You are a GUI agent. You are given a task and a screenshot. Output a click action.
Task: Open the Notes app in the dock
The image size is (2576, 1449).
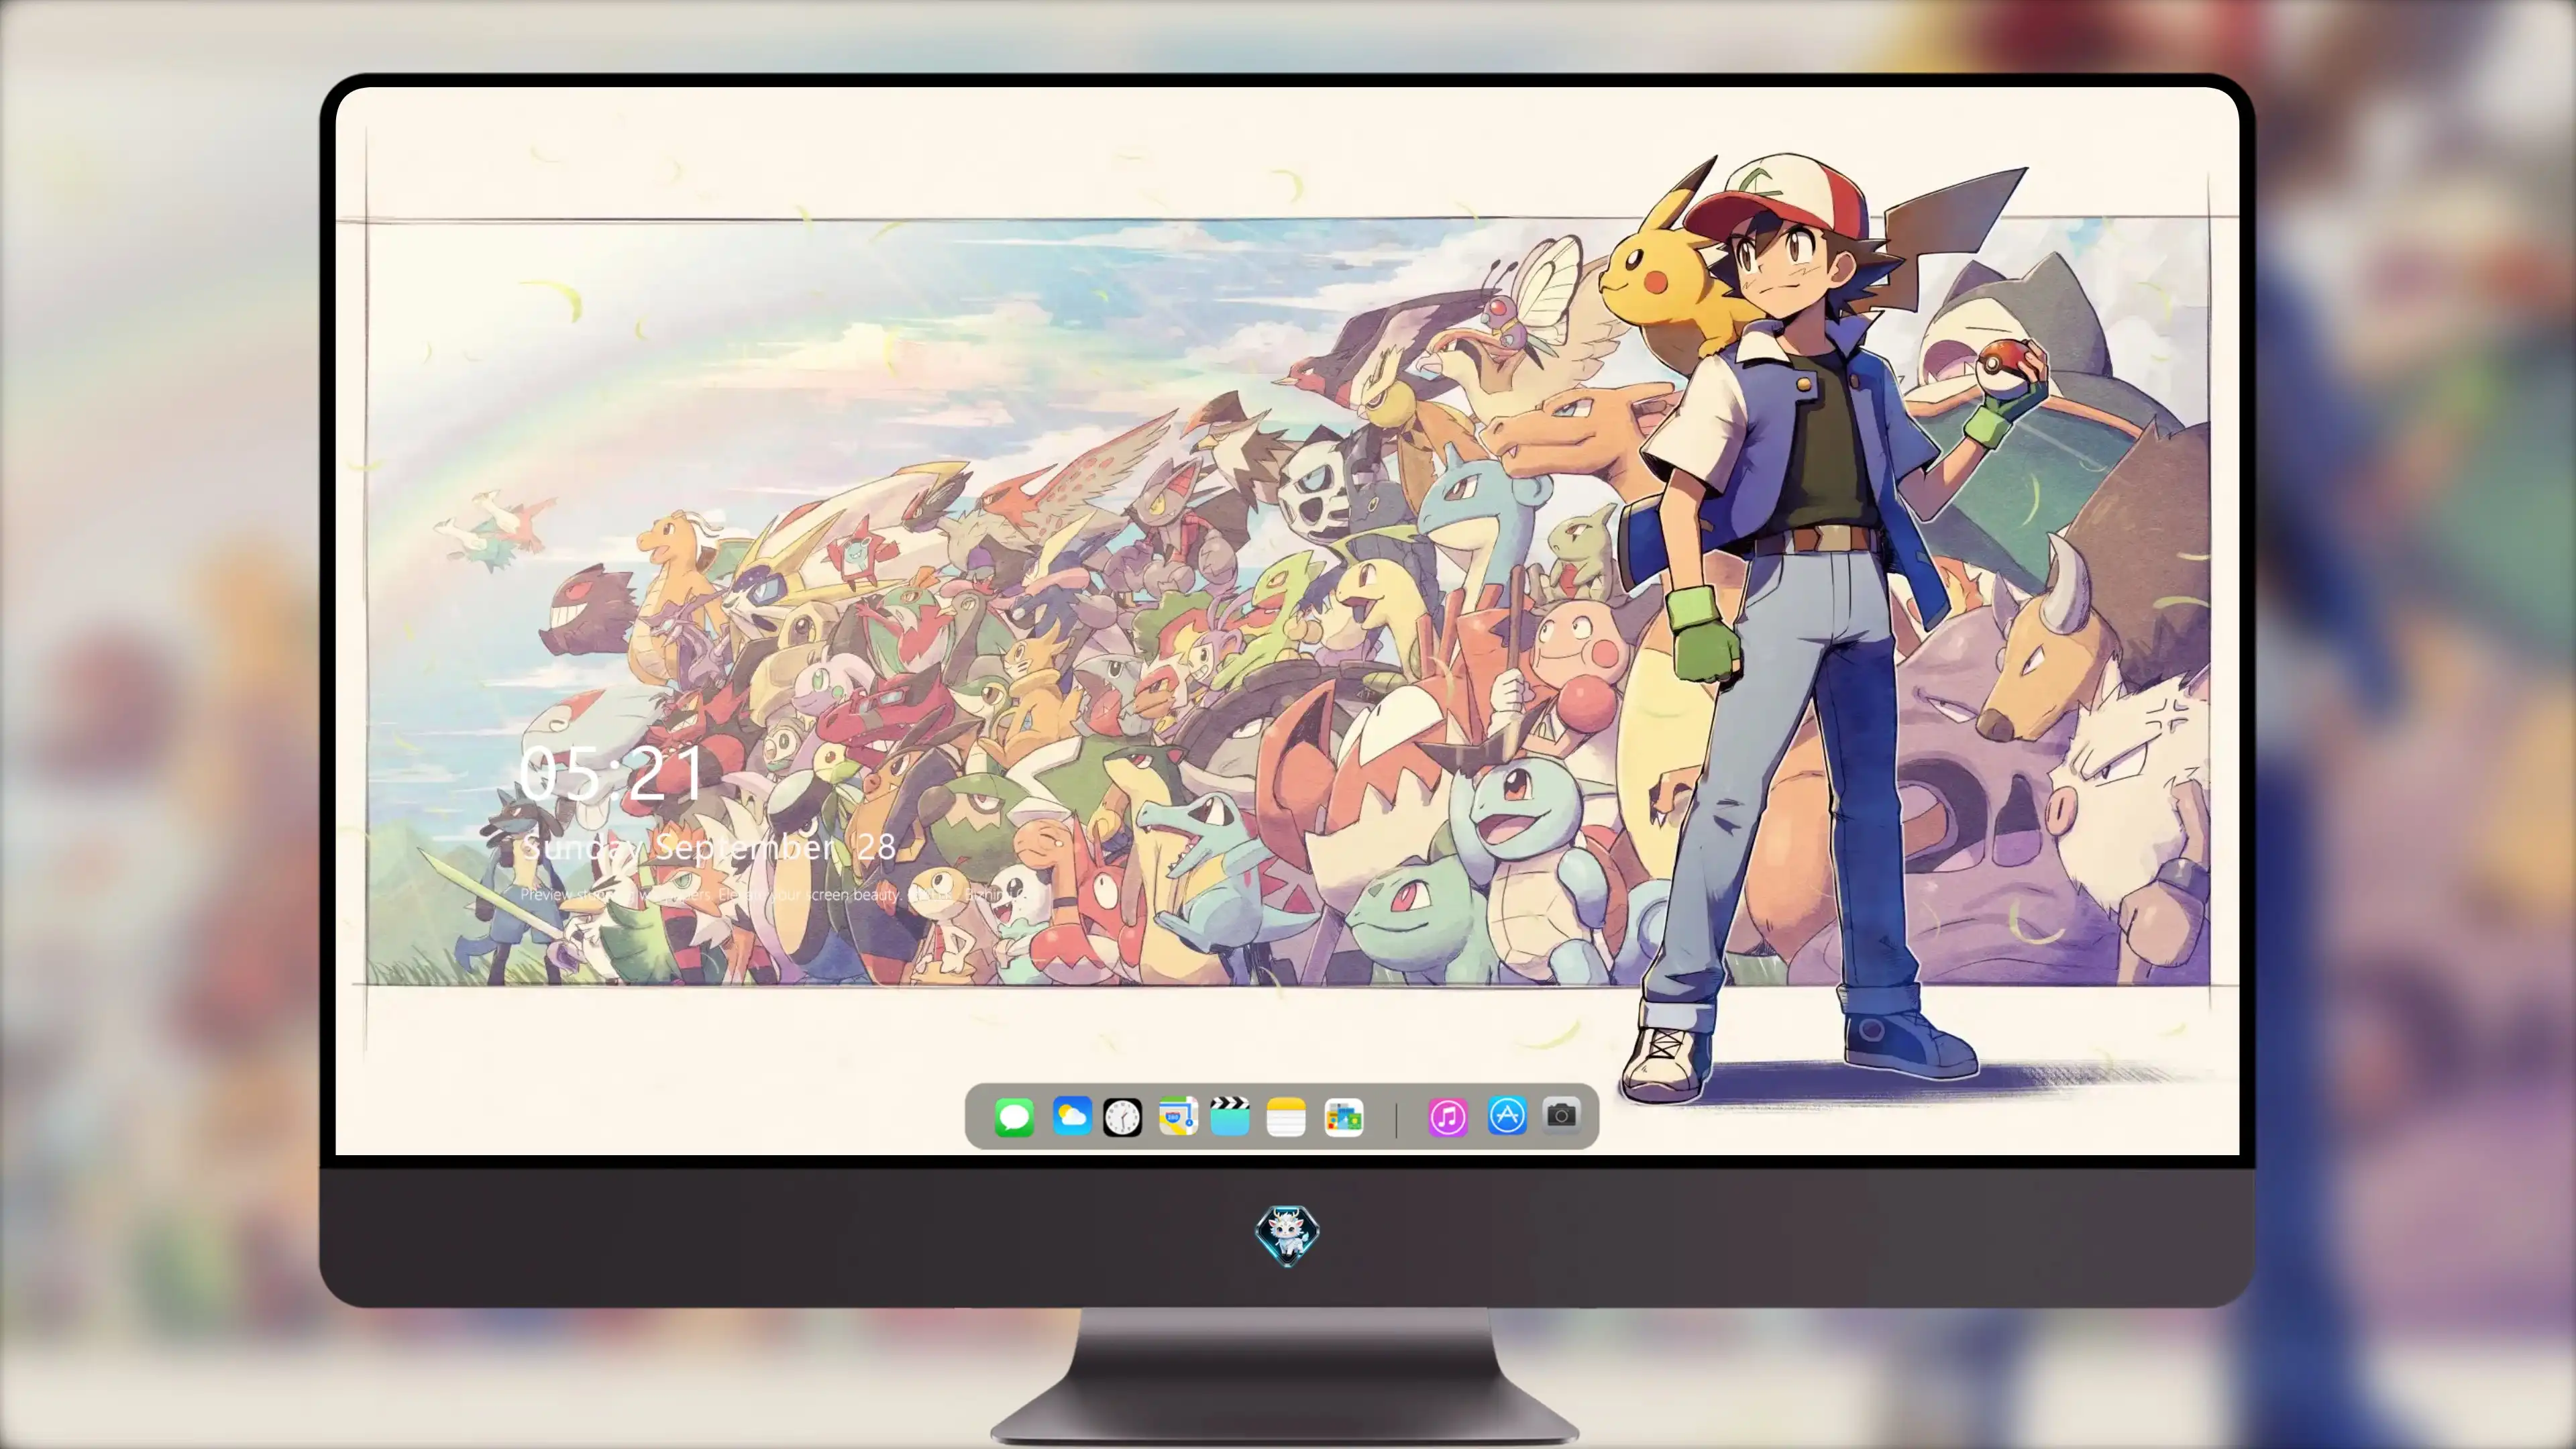point(1286,1117)
